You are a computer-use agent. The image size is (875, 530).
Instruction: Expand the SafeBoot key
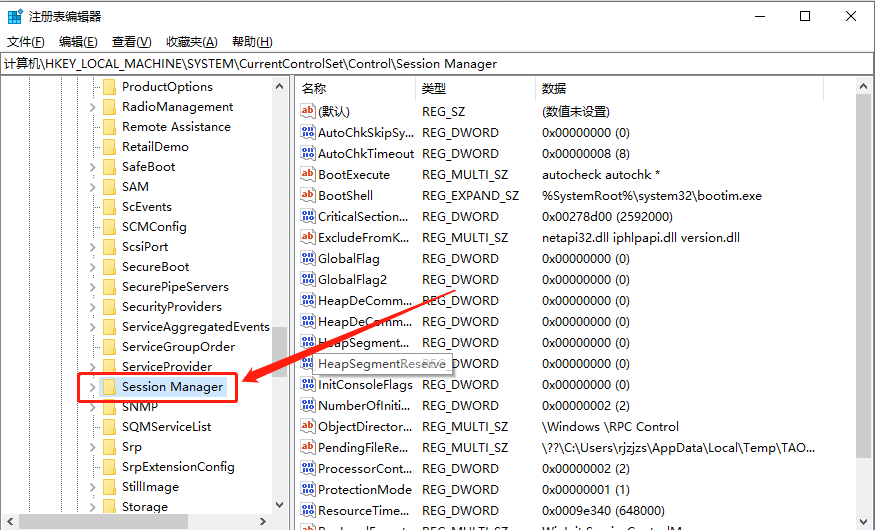point(93,167)
